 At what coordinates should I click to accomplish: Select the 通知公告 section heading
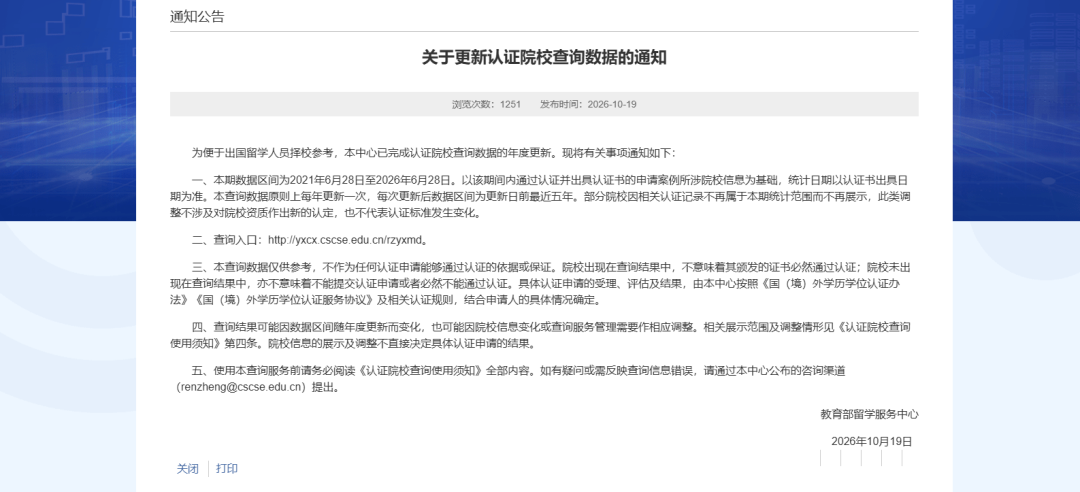pos(197,17)
